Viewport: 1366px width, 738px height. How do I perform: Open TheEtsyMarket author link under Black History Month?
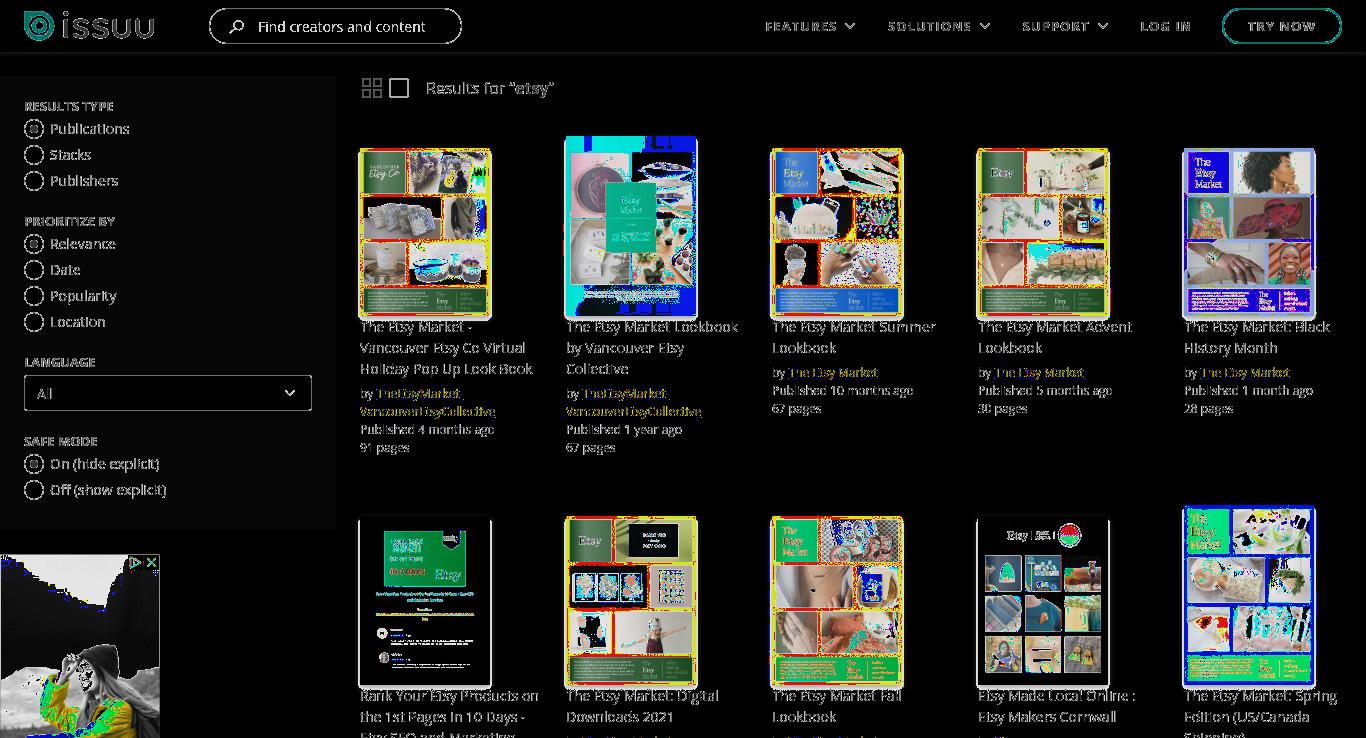tap(1245, 373)
